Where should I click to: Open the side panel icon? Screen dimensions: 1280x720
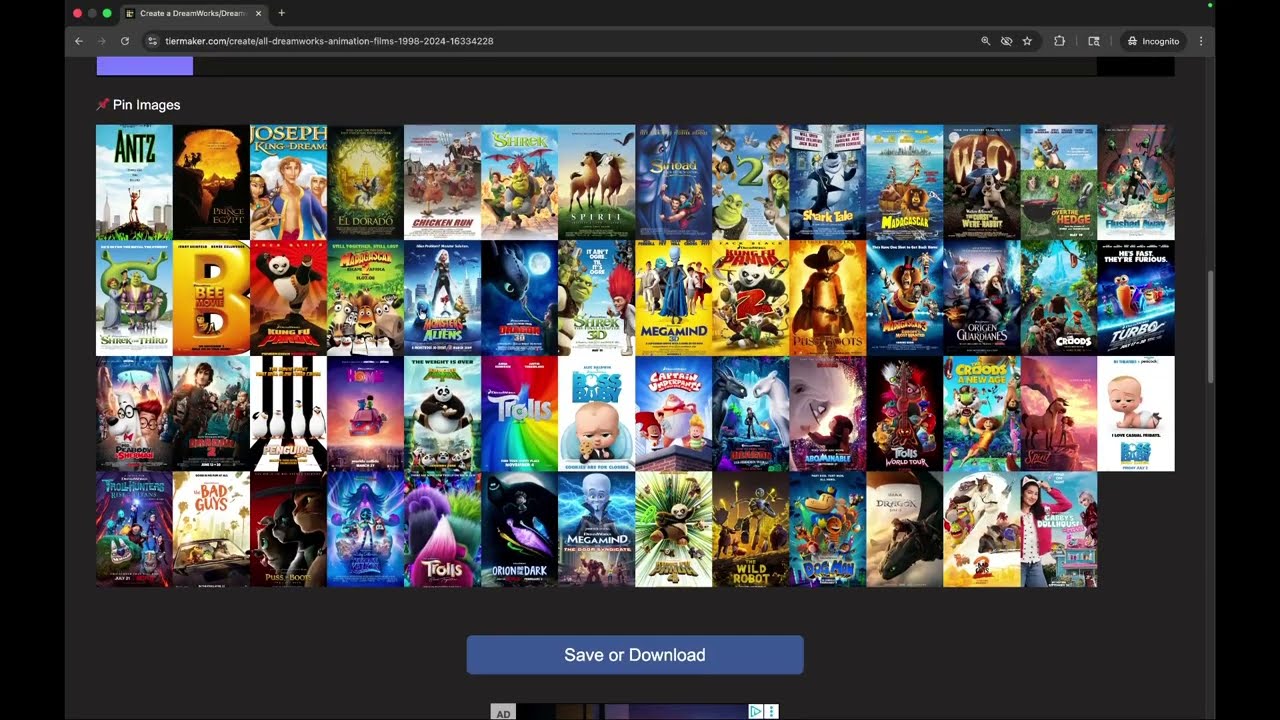(x=1094, y=41)
